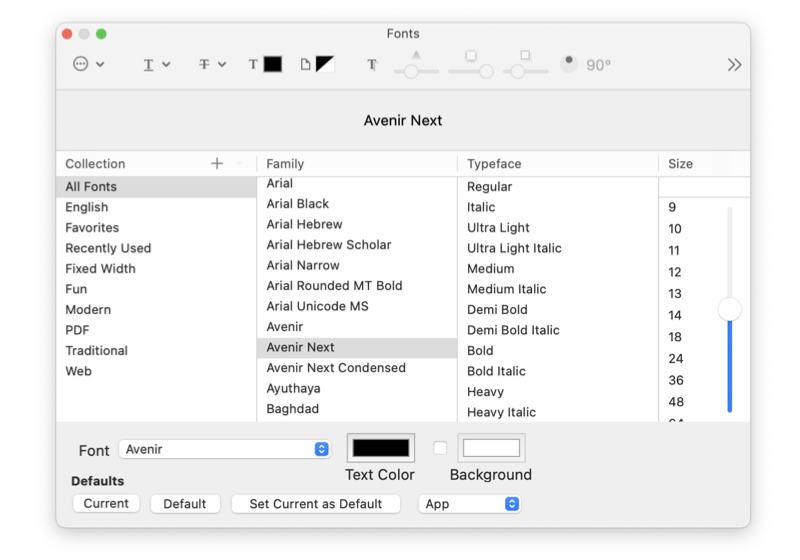Select the Heavy typeface
This screenshot has width=800, height=560.
[x=558, y=392]
